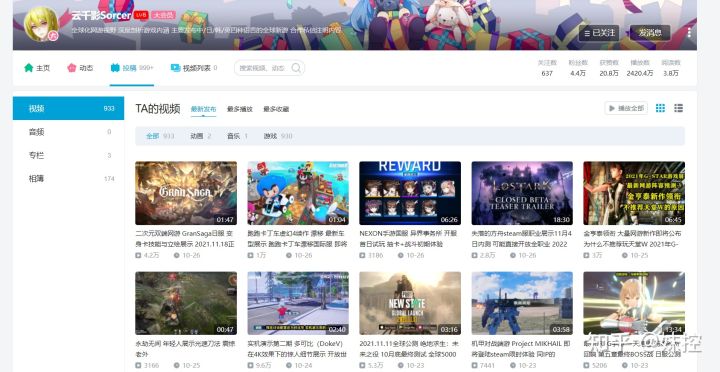Open title 机甲对战端游 Project MIKHAIL
720x372 pixels.
point(521,349)
